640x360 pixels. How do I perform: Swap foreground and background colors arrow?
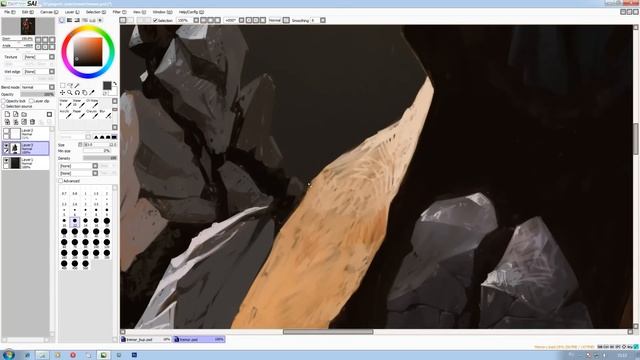(x=115, y=84)
